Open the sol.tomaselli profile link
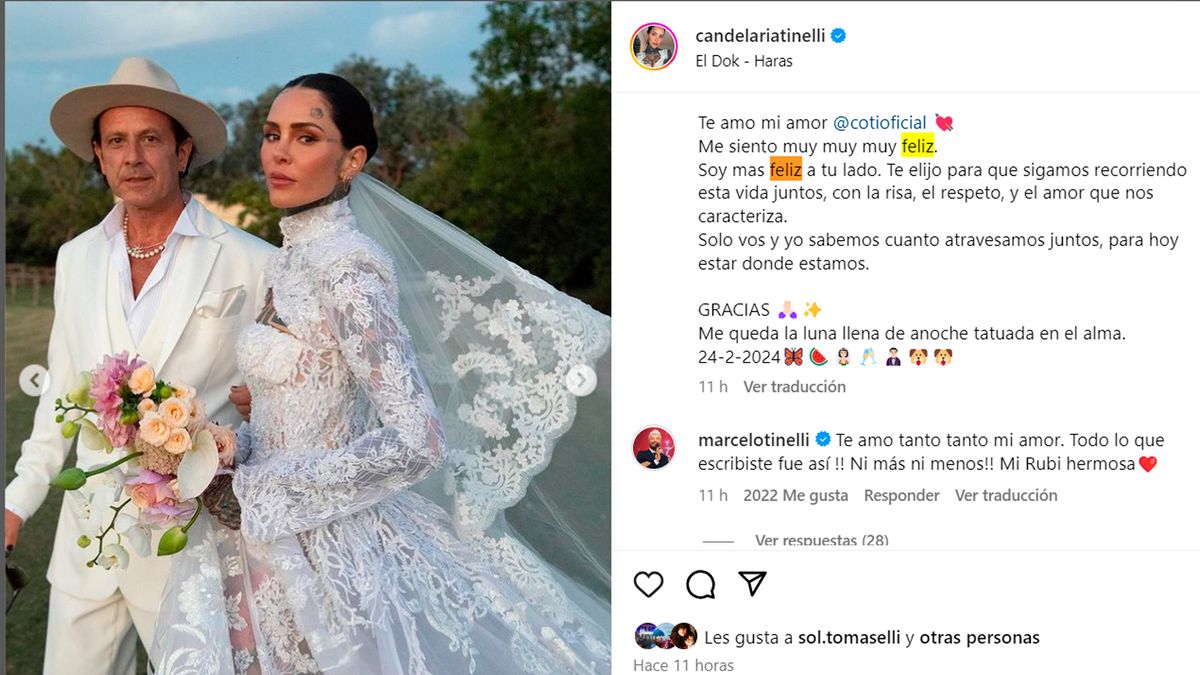The height and width of the screenshot is (675, 1200). tap(850, 637)
